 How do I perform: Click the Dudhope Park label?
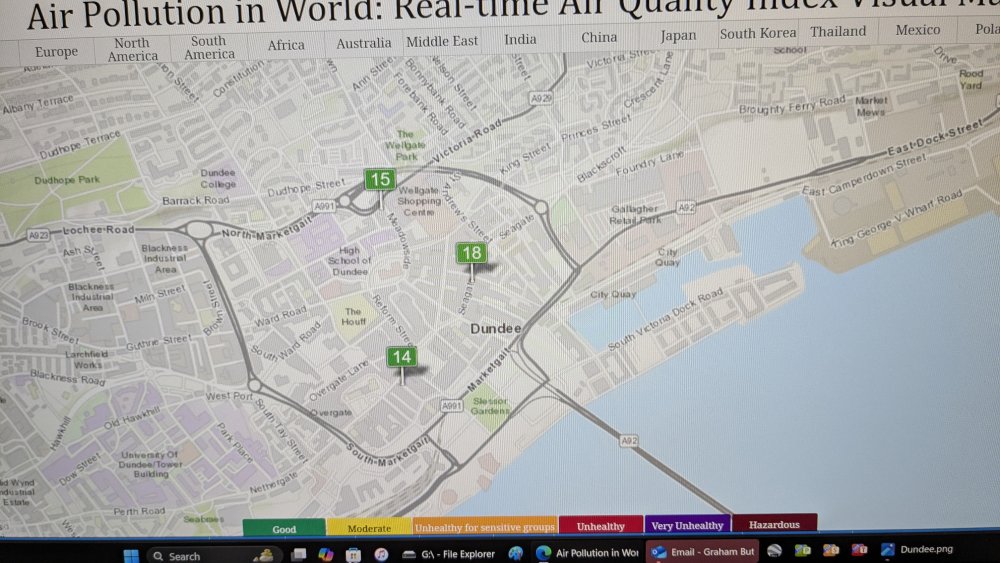click(67, 180)
